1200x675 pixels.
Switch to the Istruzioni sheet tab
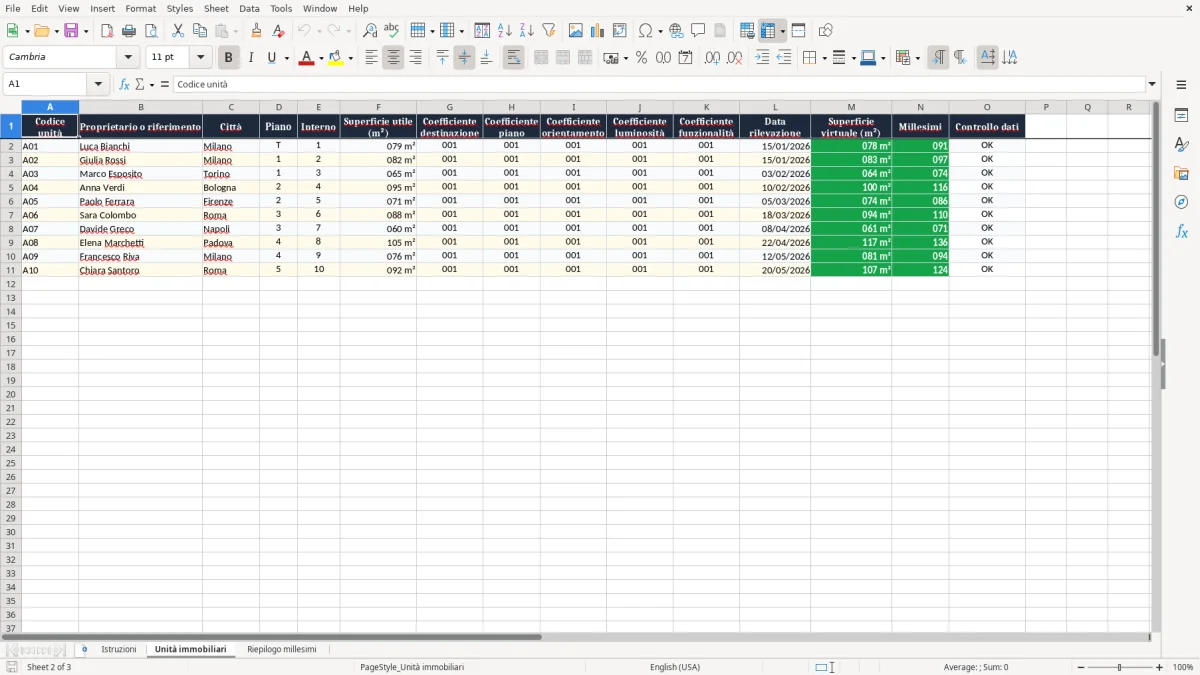coord(118,650)
